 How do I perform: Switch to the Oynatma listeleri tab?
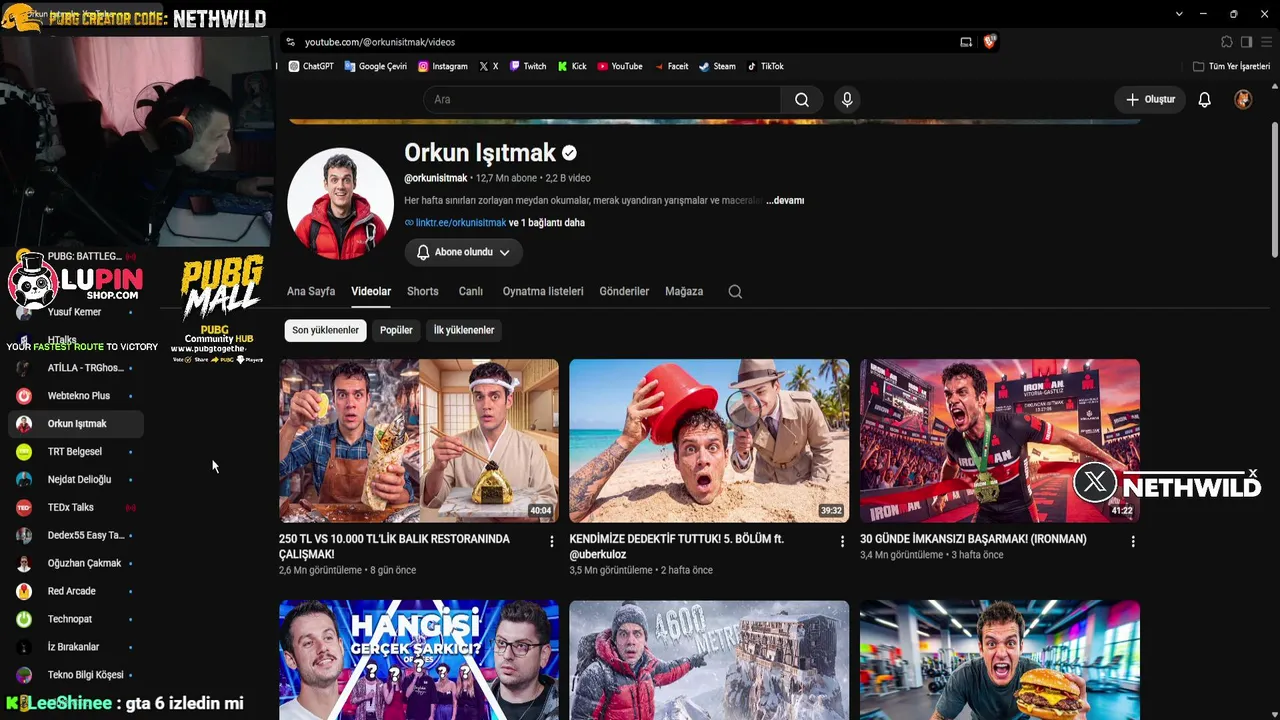[x=543, y=292]
